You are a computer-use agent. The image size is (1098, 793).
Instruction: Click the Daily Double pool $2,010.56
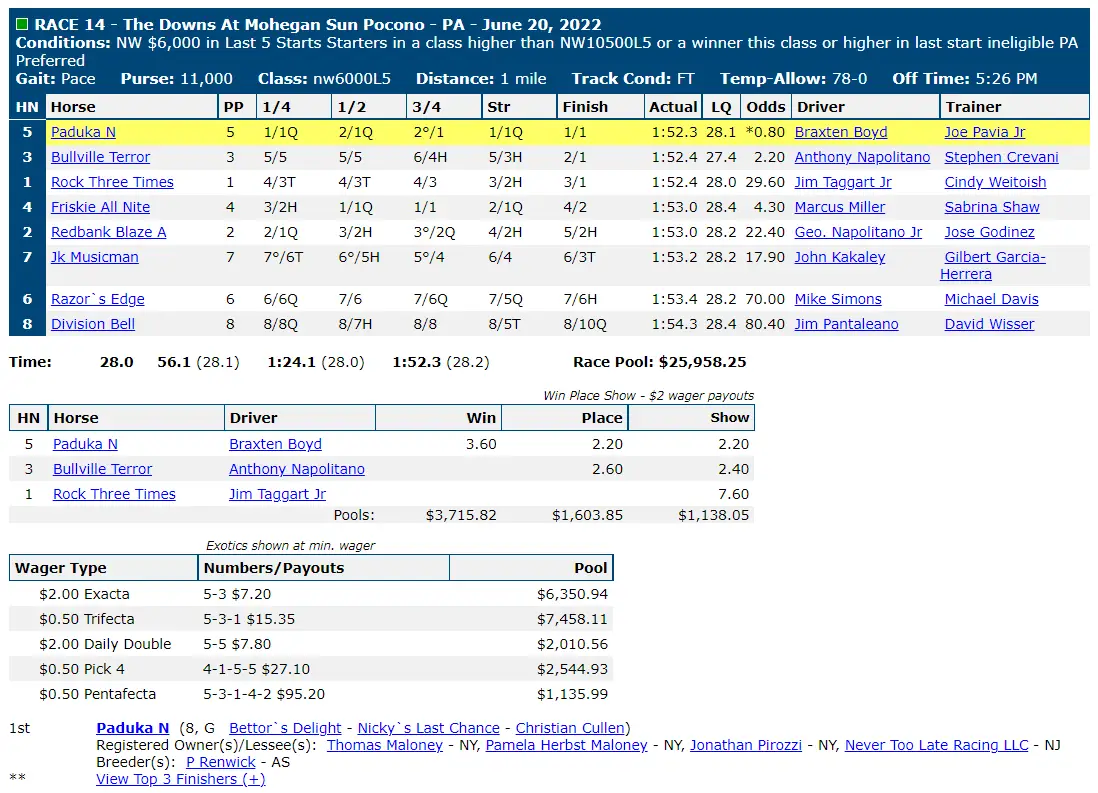(572, 644)
